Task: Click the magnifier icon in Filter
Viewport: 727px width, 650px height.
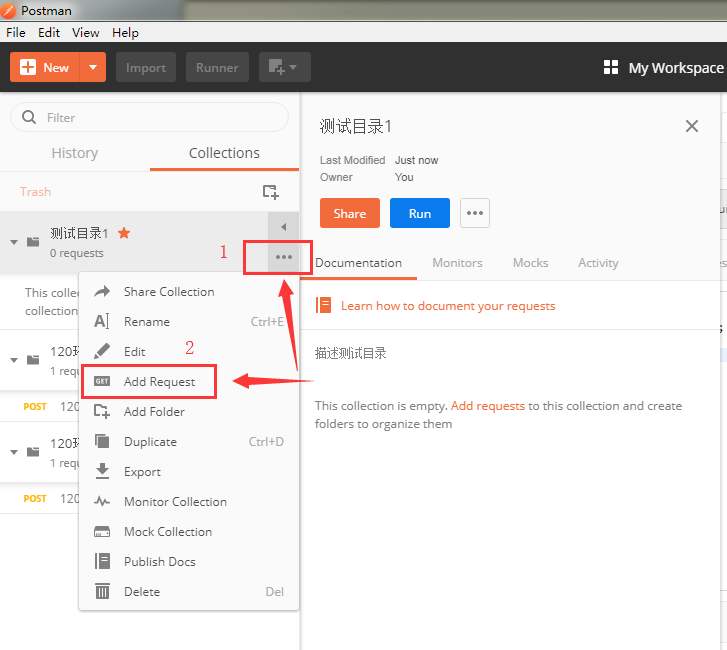Action: coord(29,117)
